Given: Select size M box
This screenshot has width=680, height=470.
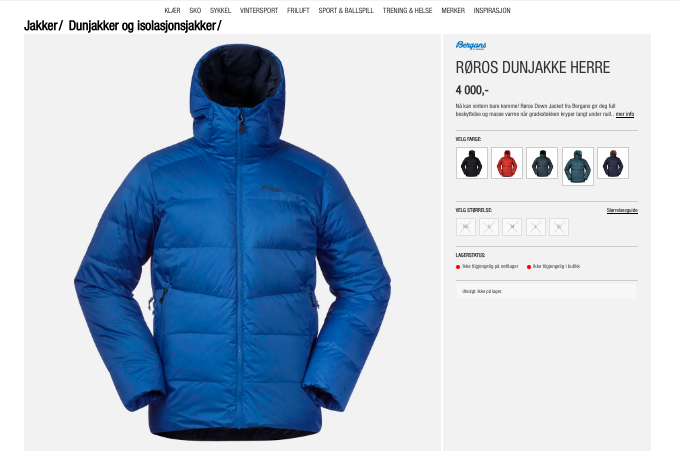Looking at the screenshot, I should (x=512, y=227).
